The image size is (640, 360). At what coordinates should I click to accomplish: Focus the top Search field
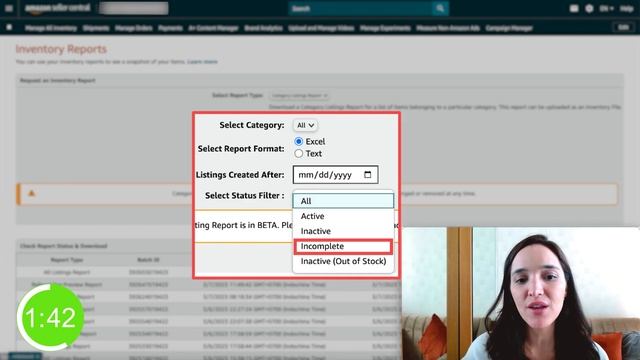(x=360, y=9)
